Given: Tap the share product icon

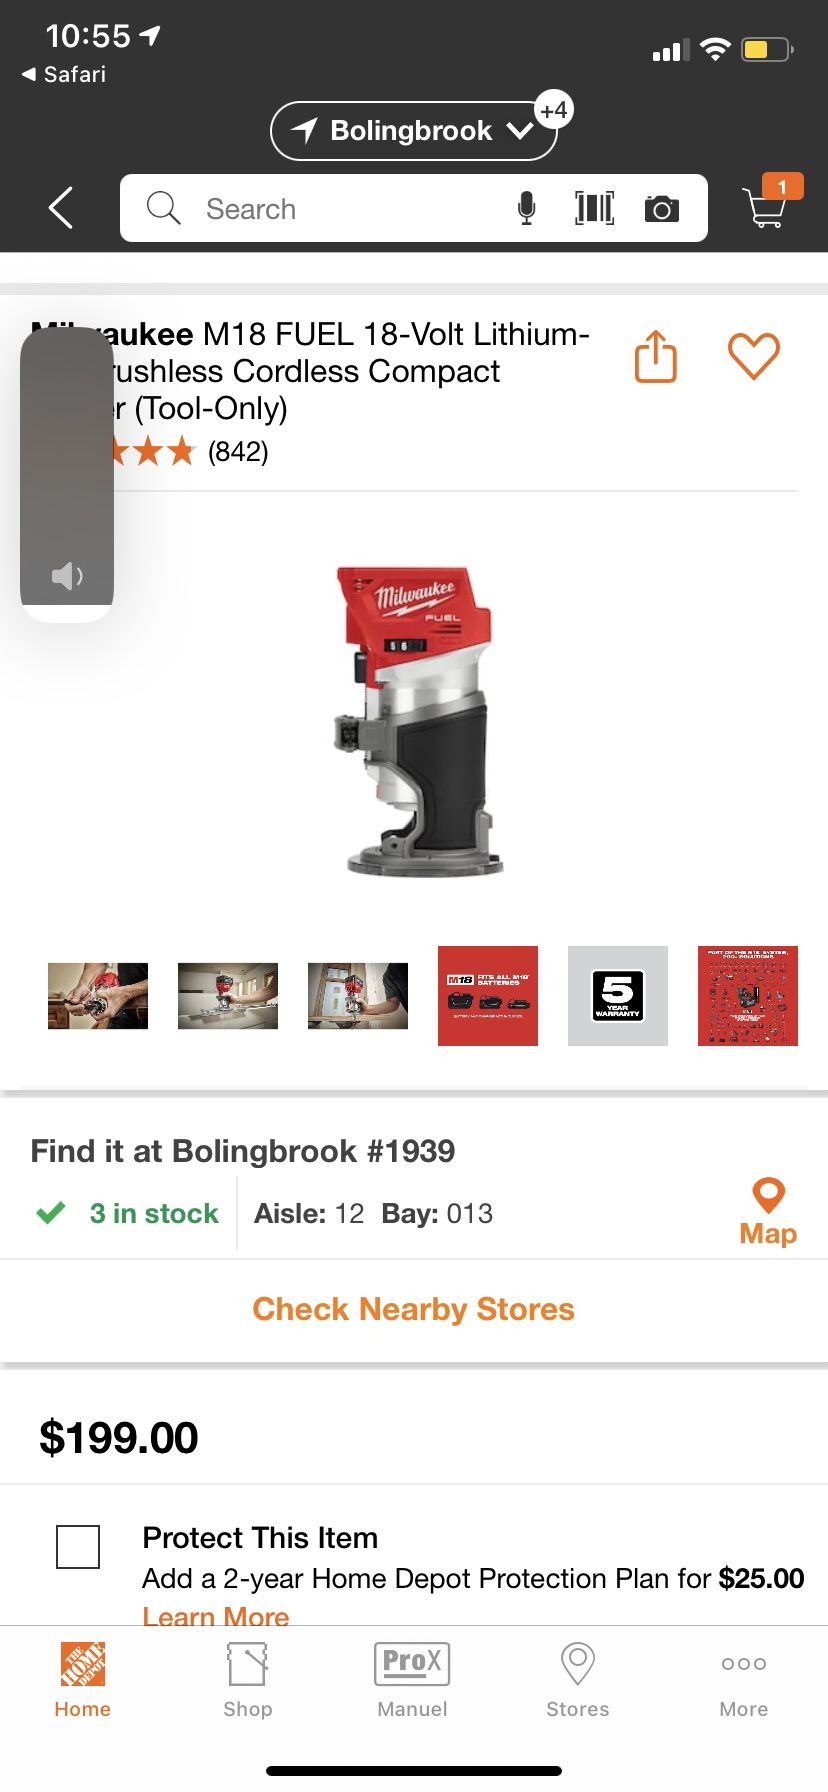Looking at the screenshot, I should point(656,356).
